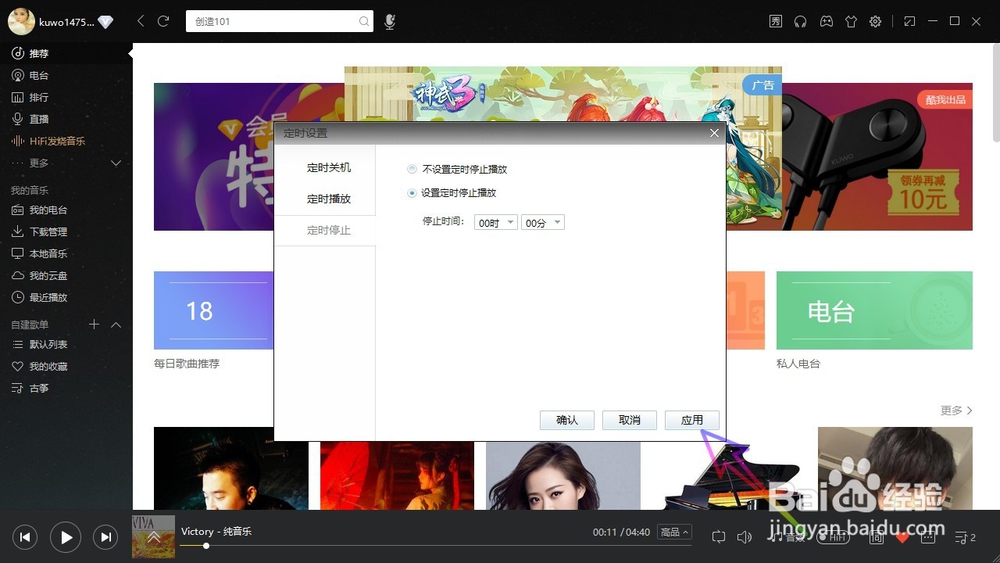Click the 应用 button
The height and width of the screenshot is (563, 1000).
pos(692,420)
